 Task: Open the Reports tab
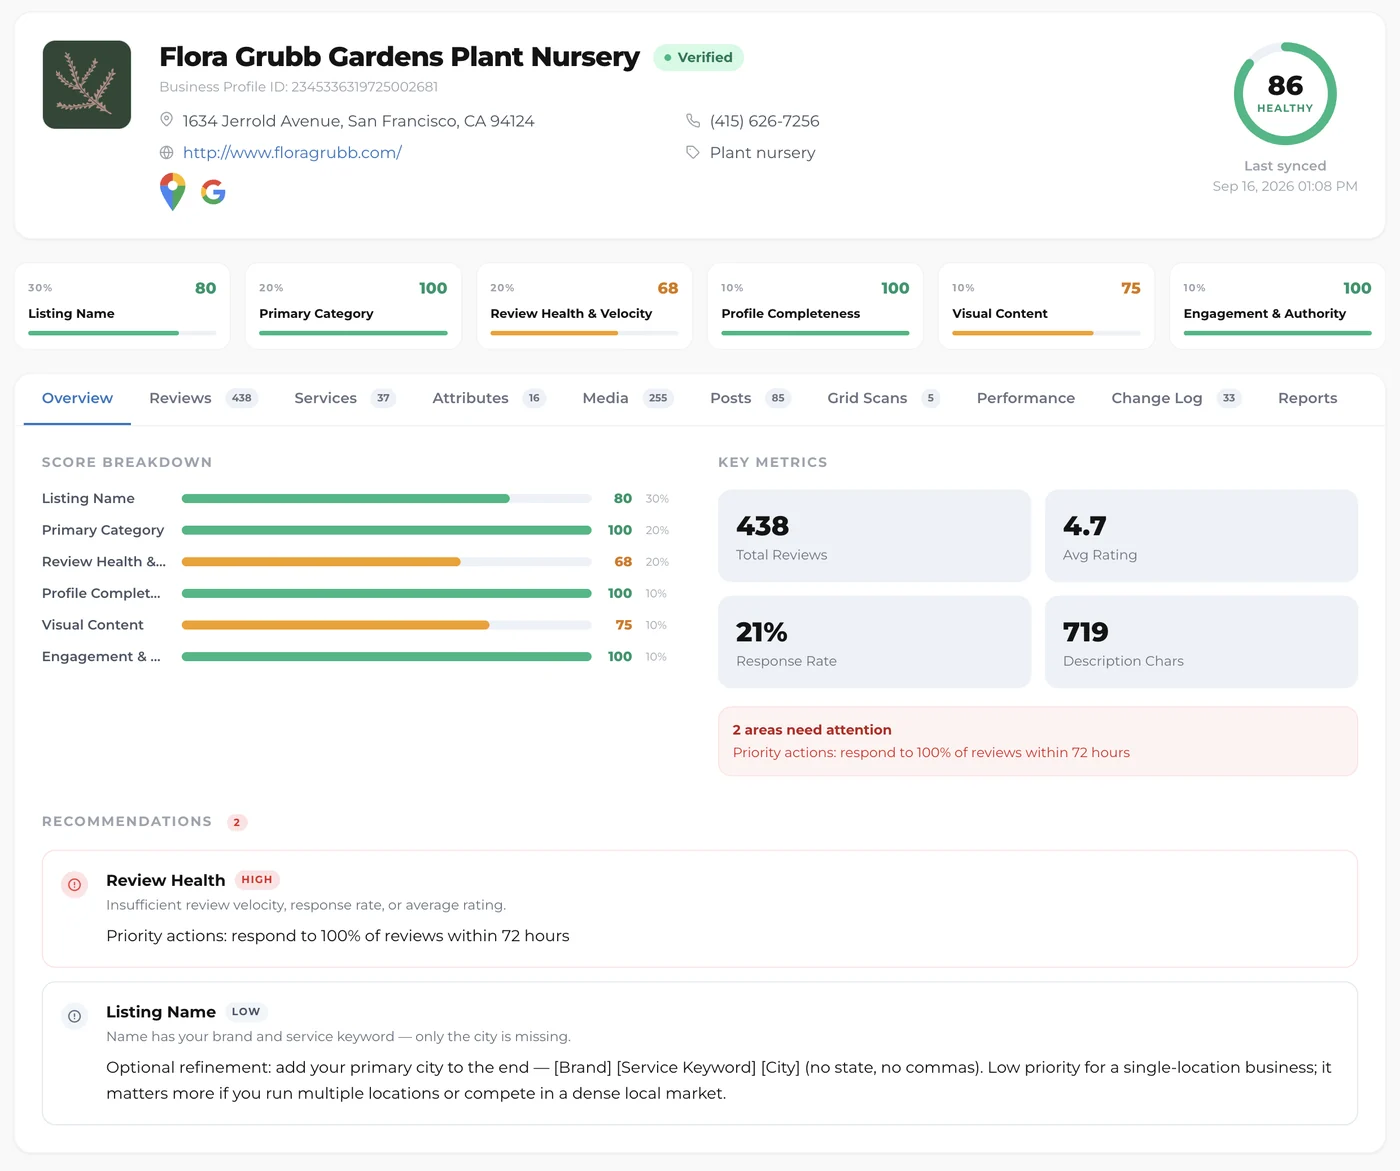(x=1307, y=398)
